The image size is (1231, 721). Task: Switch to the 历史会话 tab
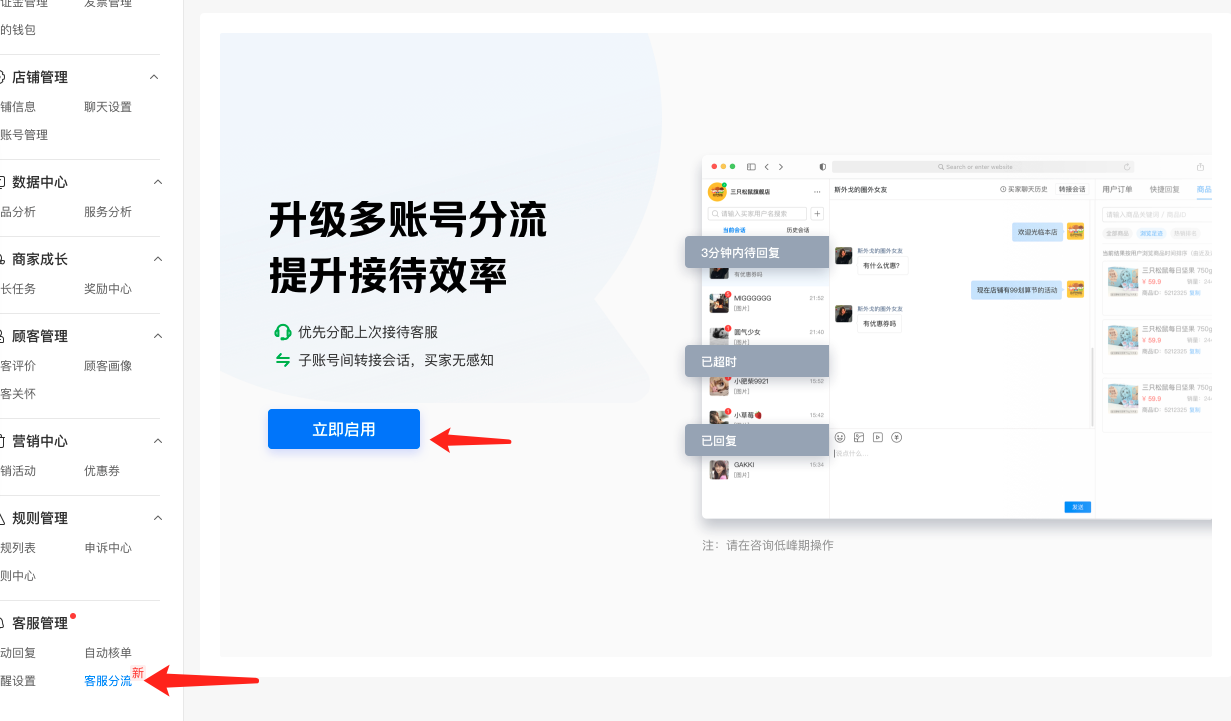coord(797,230)
